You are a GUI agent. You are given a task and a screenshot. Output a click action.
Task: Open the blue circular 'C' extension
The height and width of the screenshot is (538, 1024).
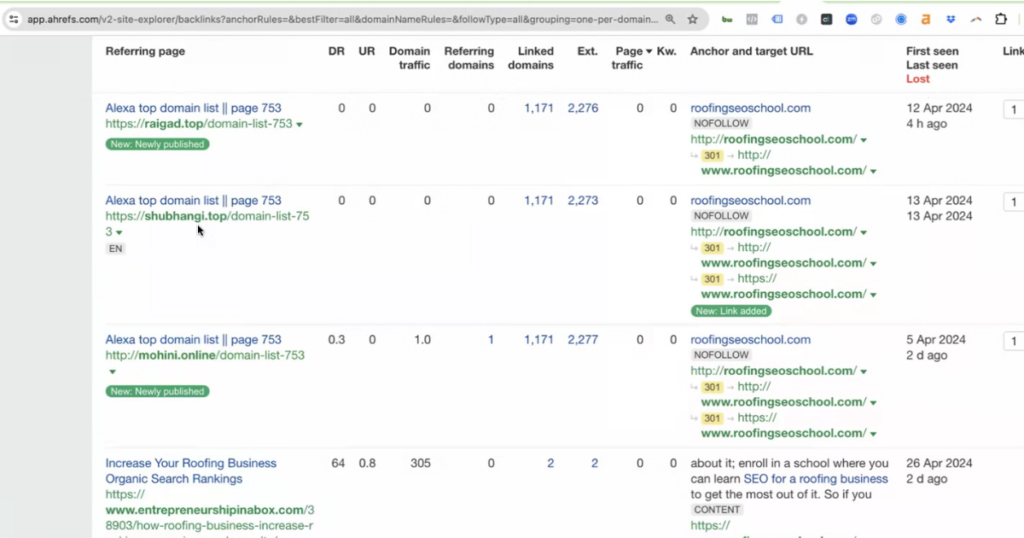click(901, 20)
